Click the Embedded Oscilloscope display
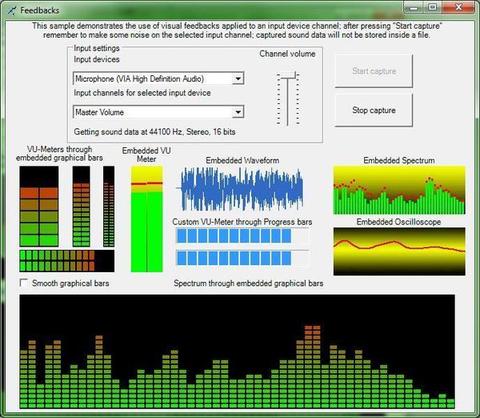 pos(399,251)
